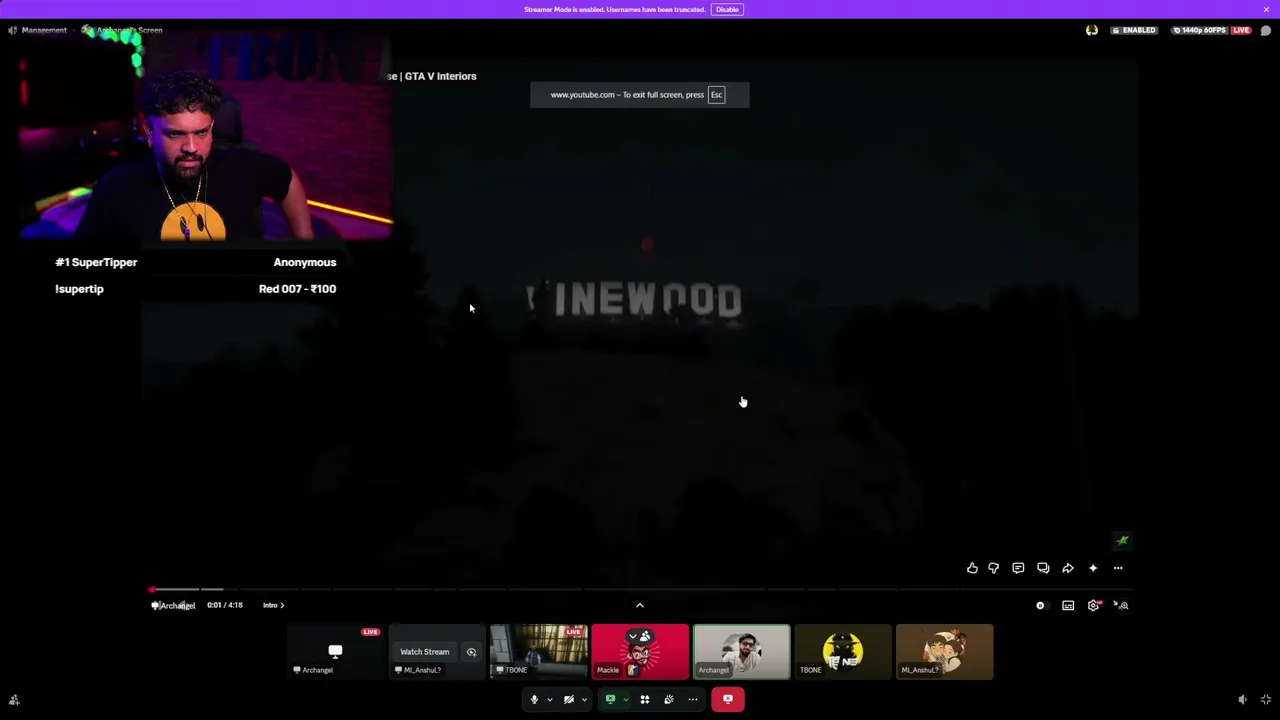The image size is (1280, 720).
Task: Click the pop-out icon beside Watch Stream
Action: point(471,652)
